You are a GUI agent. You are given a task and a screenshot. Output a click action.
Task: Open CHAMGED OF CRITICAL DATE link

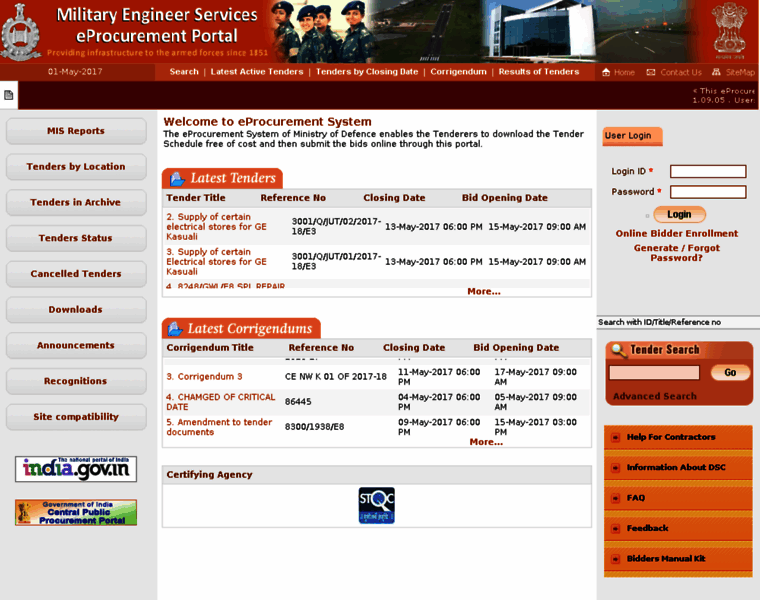point(221,402)
